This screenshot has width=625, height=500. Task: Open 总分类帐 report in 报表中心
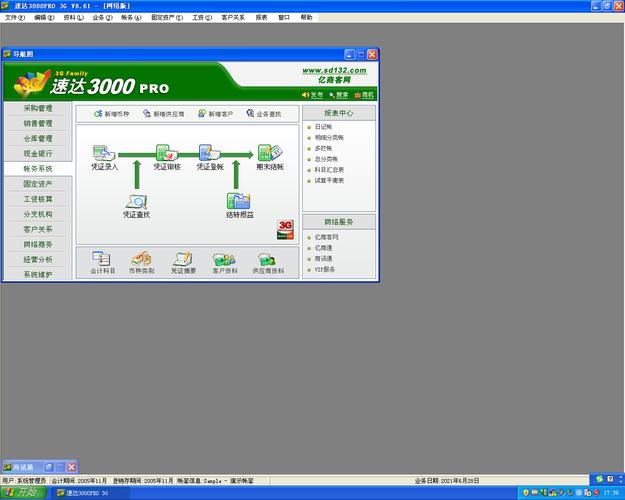pos(326,159)
